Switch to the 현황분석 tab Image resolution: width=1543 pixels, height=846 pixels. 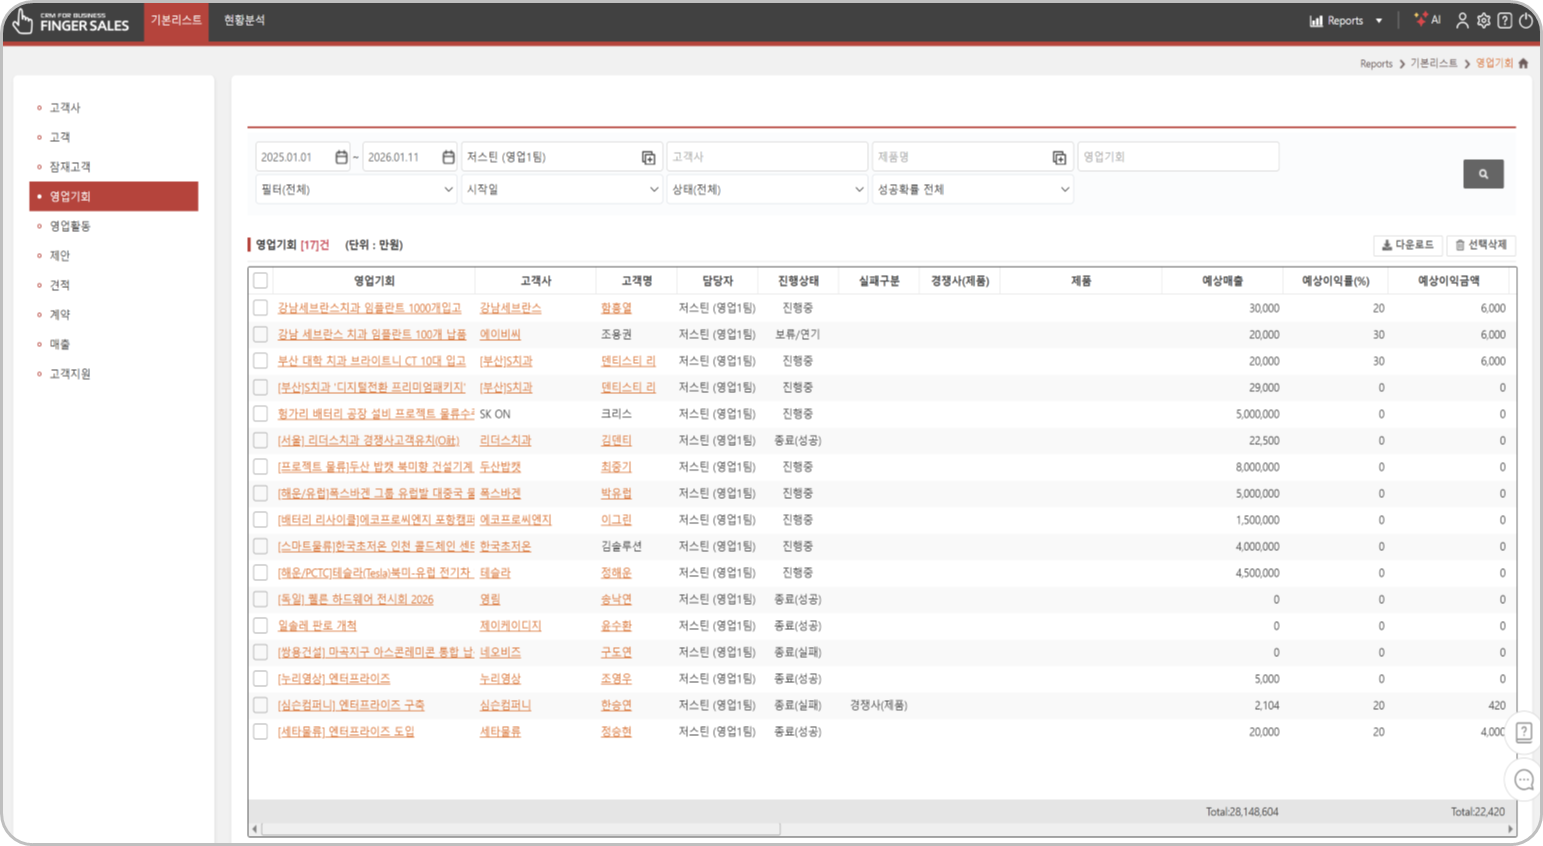coord(244,20)
